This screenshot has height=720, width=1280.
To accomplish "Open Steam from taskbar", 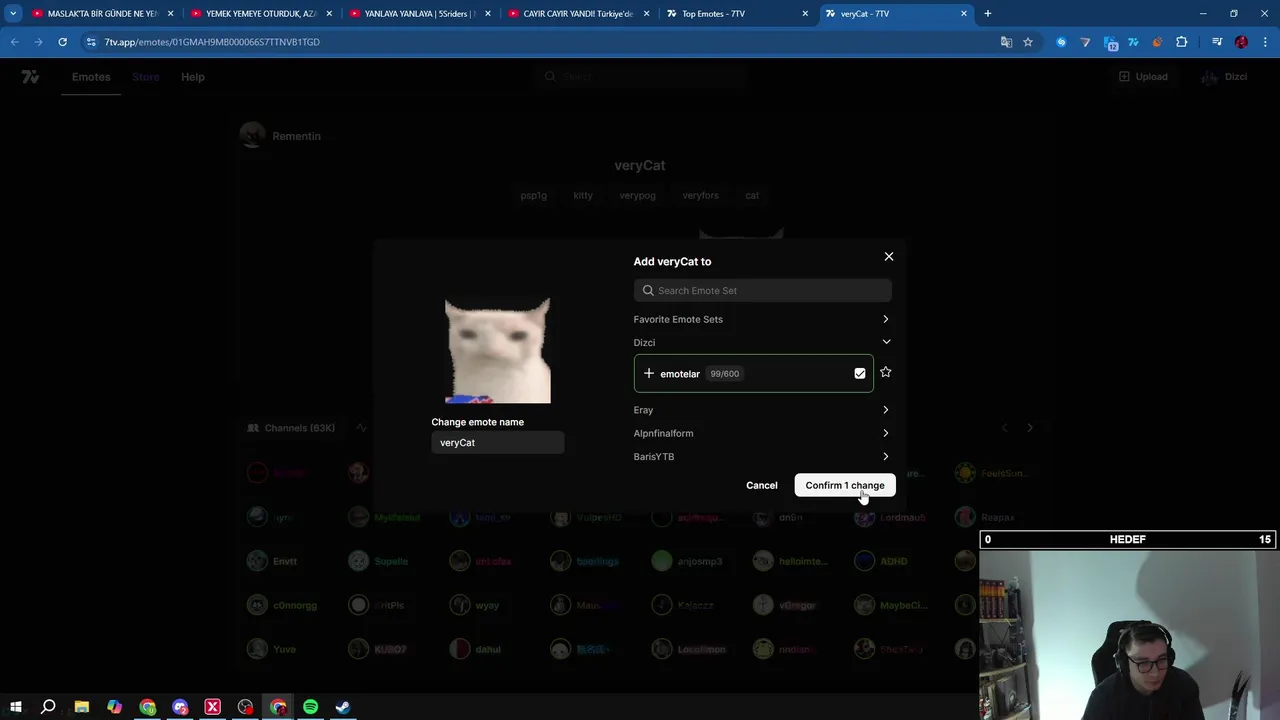I will tap(343, 707).
